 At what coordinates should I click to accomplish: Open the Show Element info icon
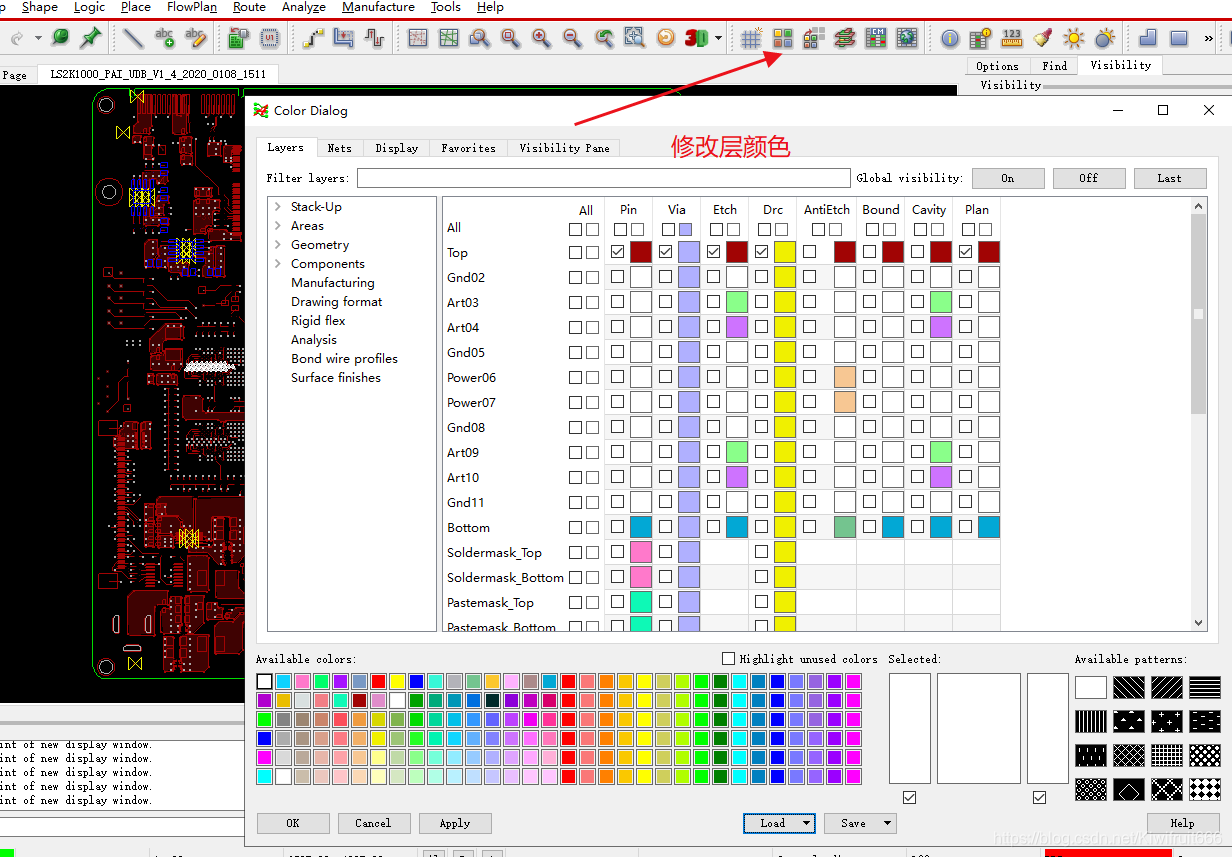click(950, 38)
